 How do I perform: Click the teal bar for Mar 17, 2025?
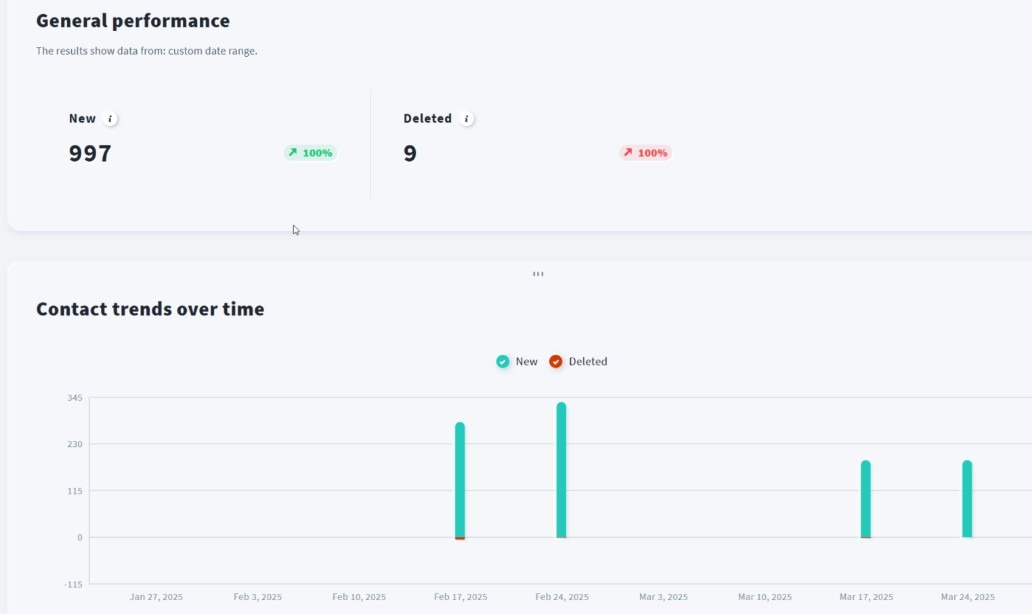pos(865,498)
